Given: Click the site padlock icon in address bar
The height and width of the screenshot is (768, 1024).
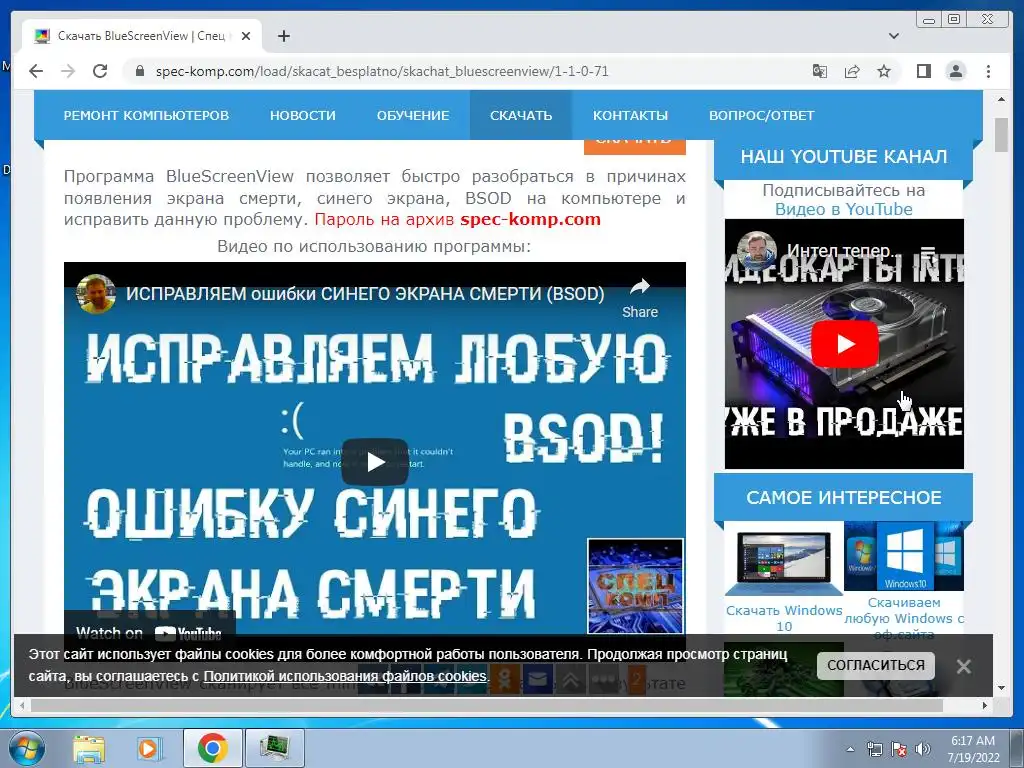Looking at the screenshot, I should tap(139, 71).
